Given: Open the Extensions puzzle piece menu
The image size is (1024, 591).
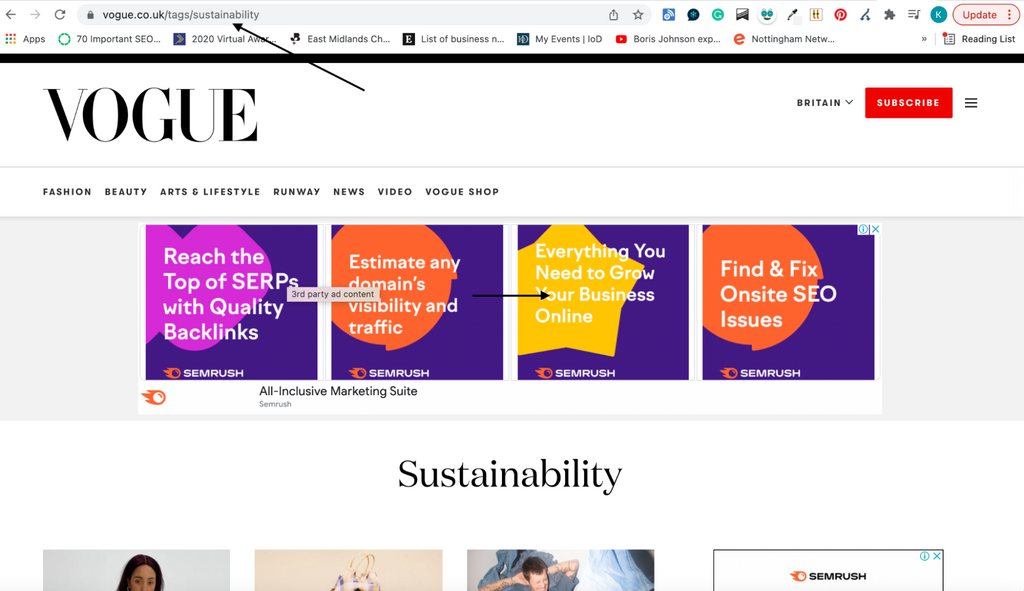Looking at the screenshot, I should [889, 15].
